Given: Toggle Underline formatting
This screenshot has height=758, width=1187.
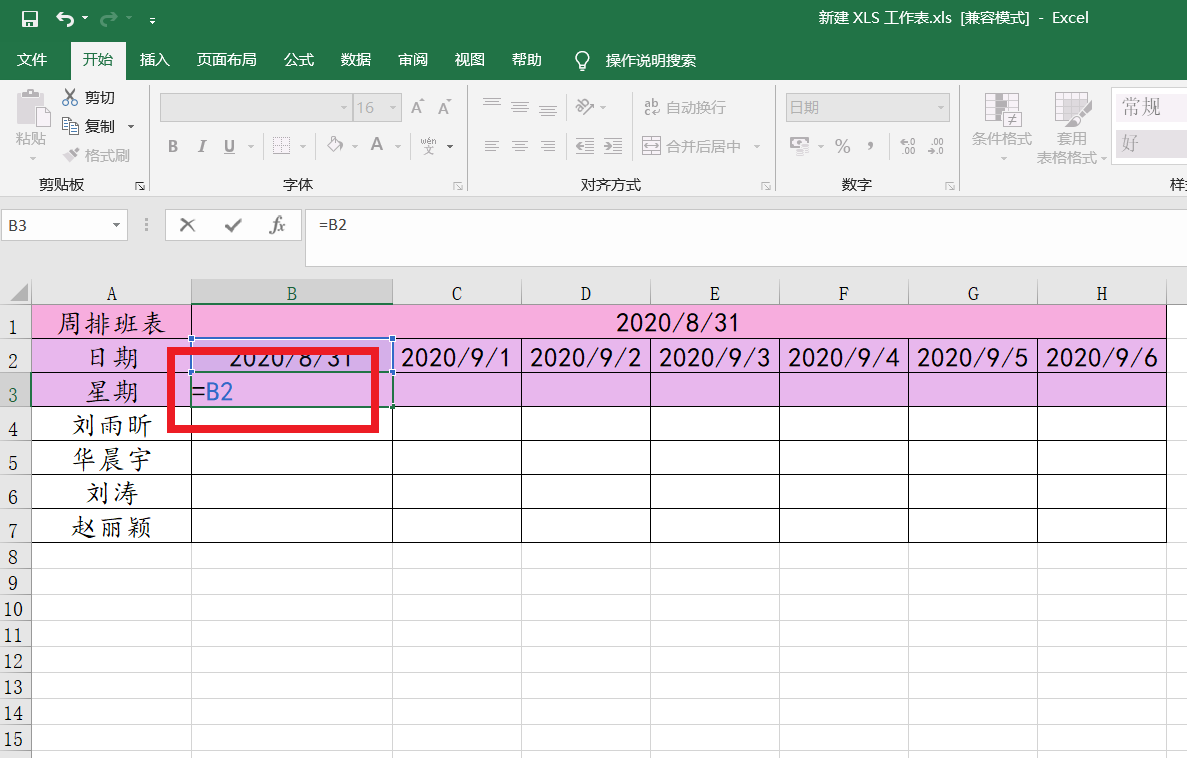Looking at the screenshot, I should [x=229, y=146].
